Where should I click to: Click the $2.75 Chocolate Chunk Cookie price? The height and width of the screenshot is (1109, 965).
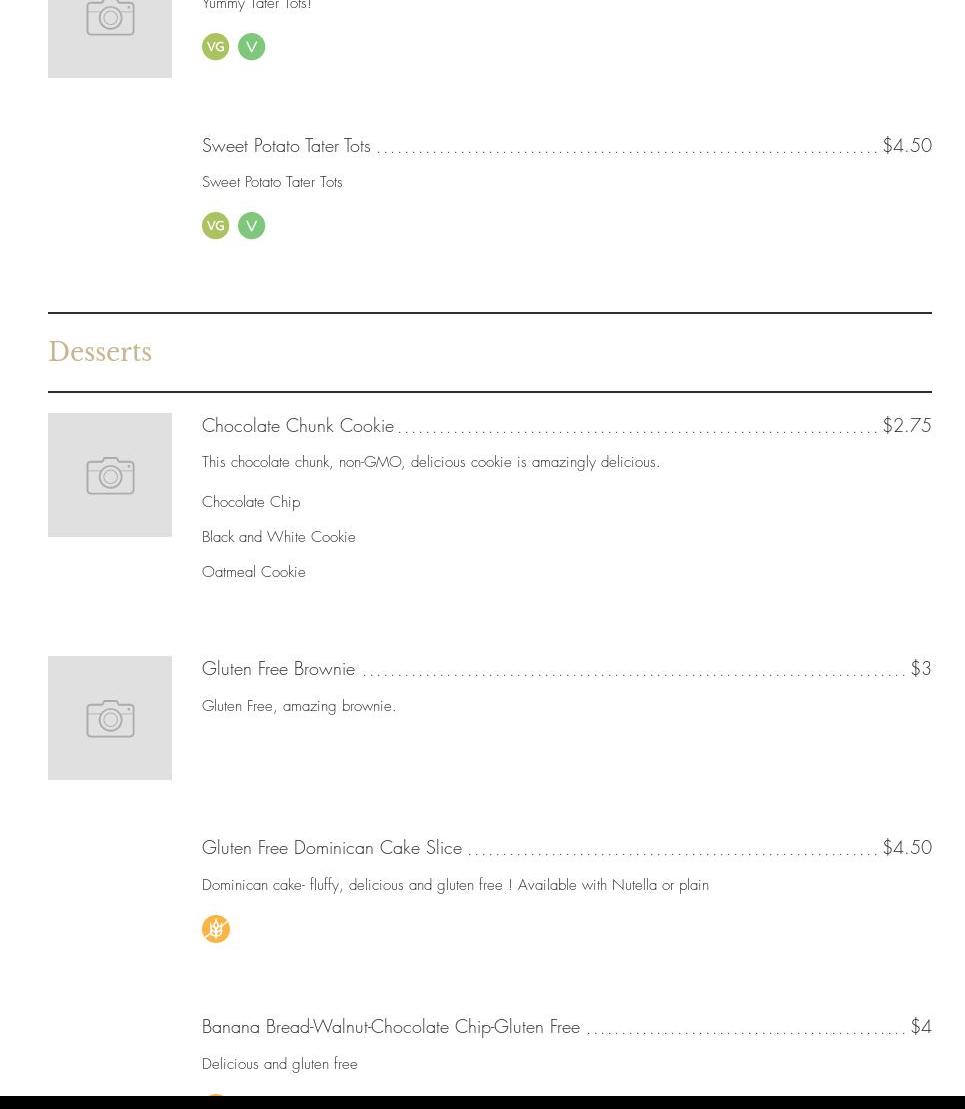click(907, 426)
